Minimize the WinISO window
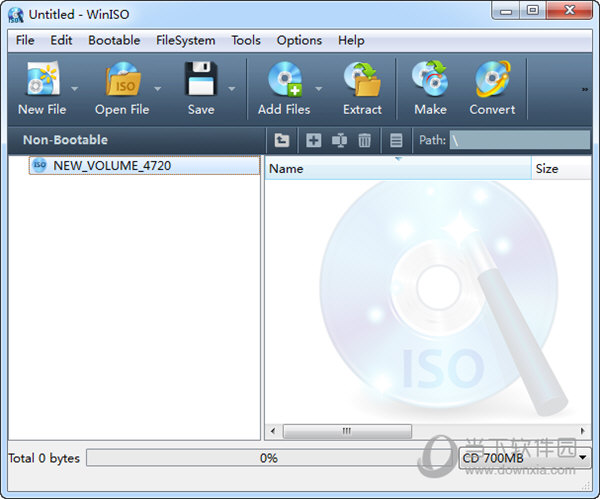Image resolution: width=600 pixels, height=499 pixels. (x=506, y=11)
